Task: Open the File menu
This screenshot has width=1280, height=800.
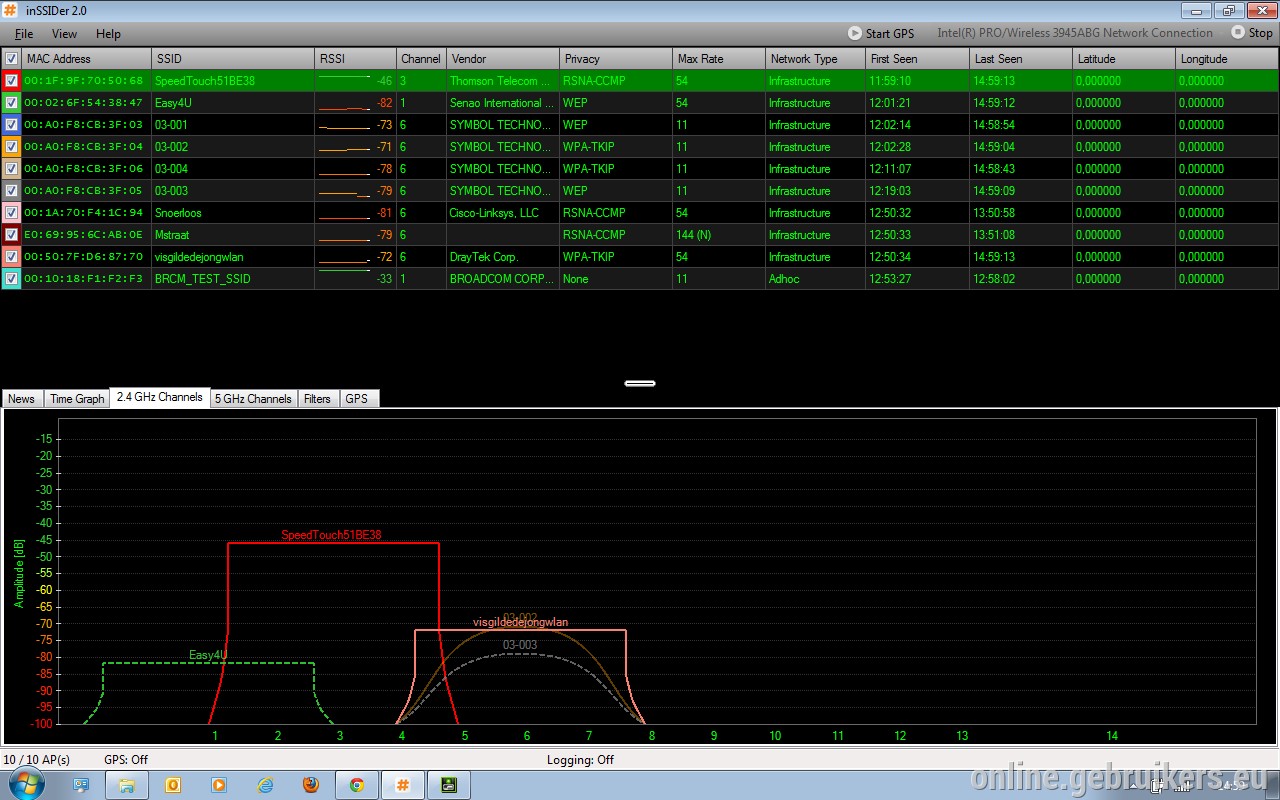Action: coord(24,34)
